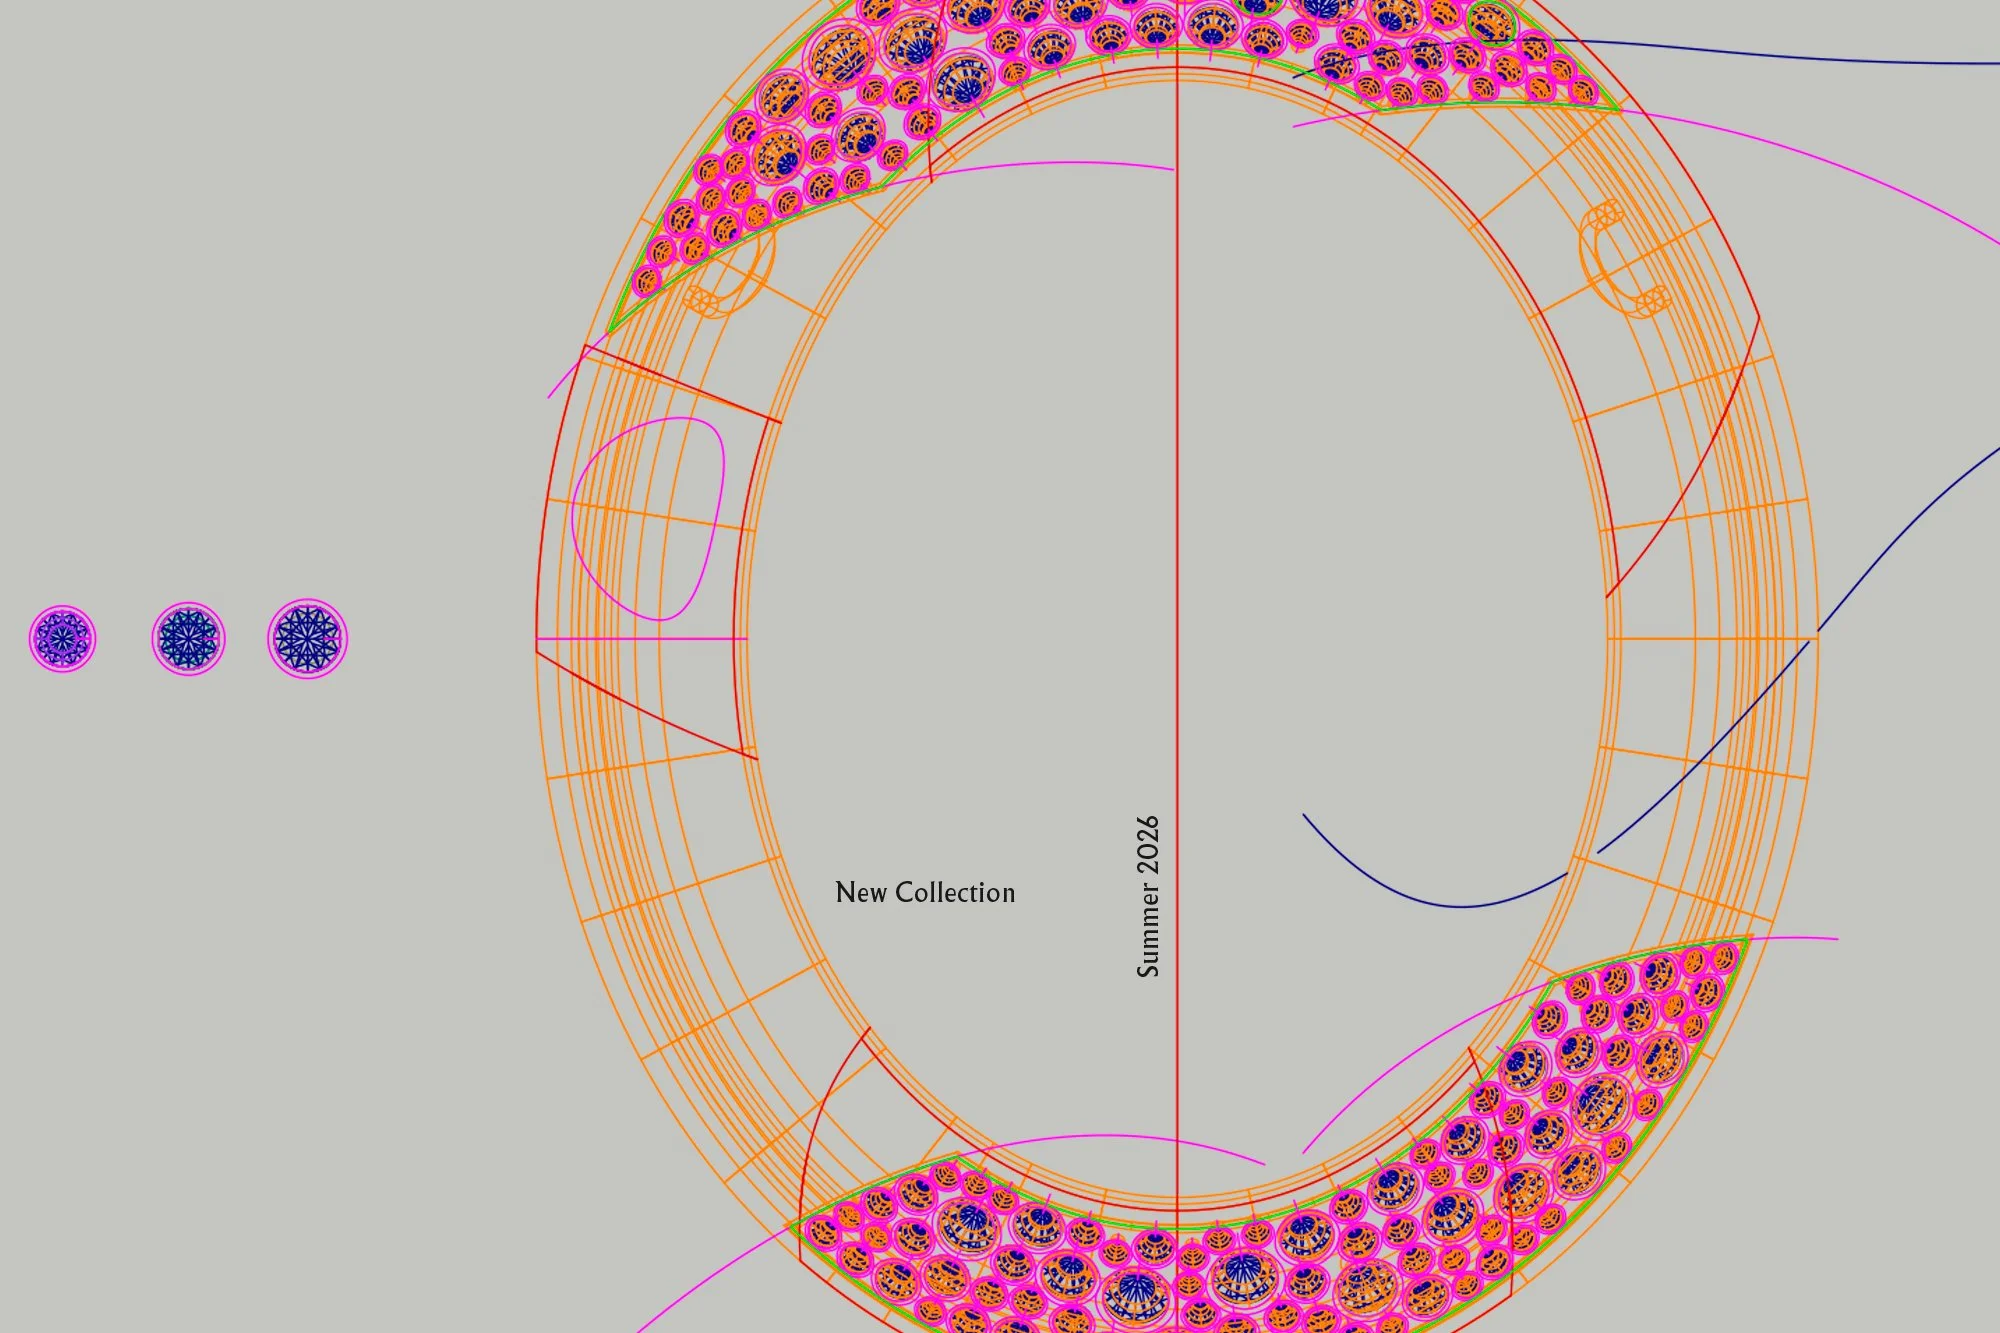The image size is (2000, 1333).
Task: Click the 'New Collection' text
Action: click(x=925, y=892)
